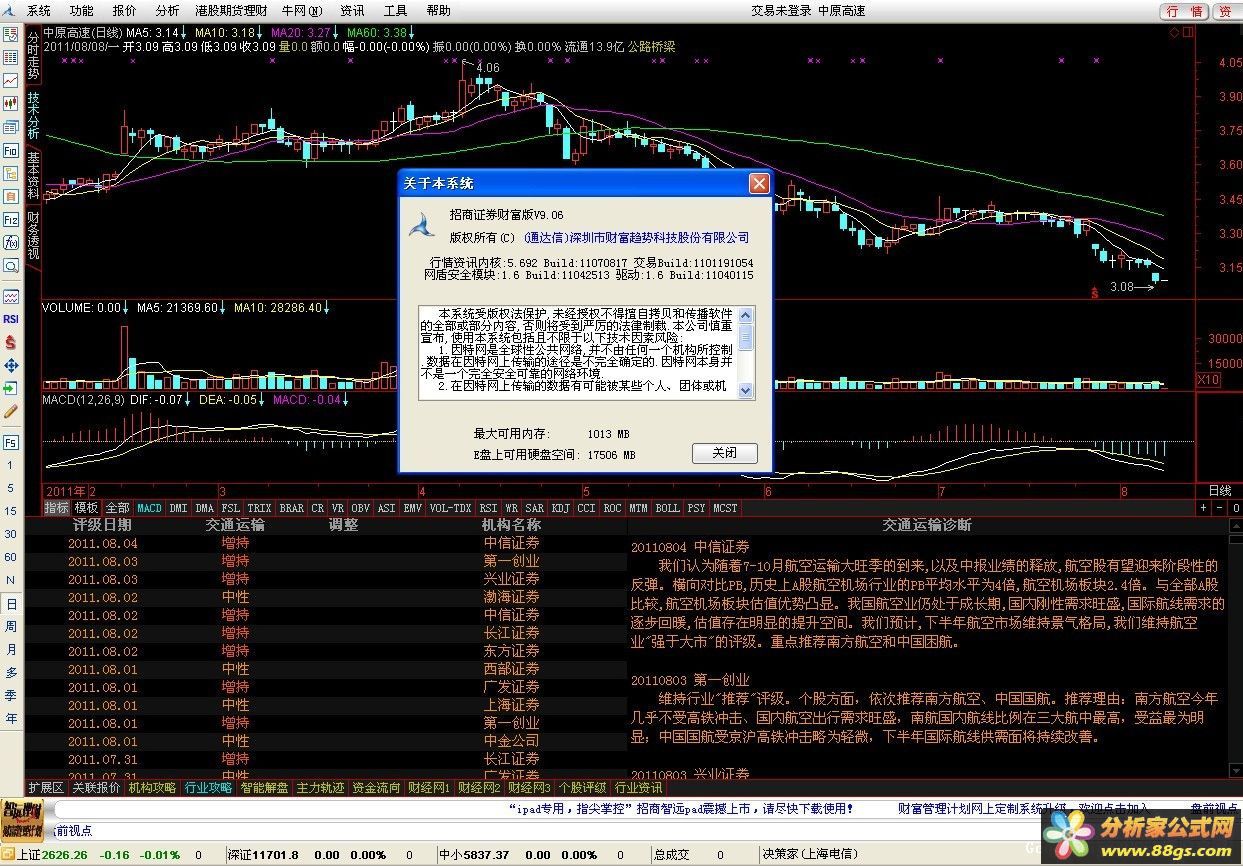The height and width of the screenshot is (866, 1243).
Task: Click the 日线 period label at chart corner
Action: (x=1221, y=491)
